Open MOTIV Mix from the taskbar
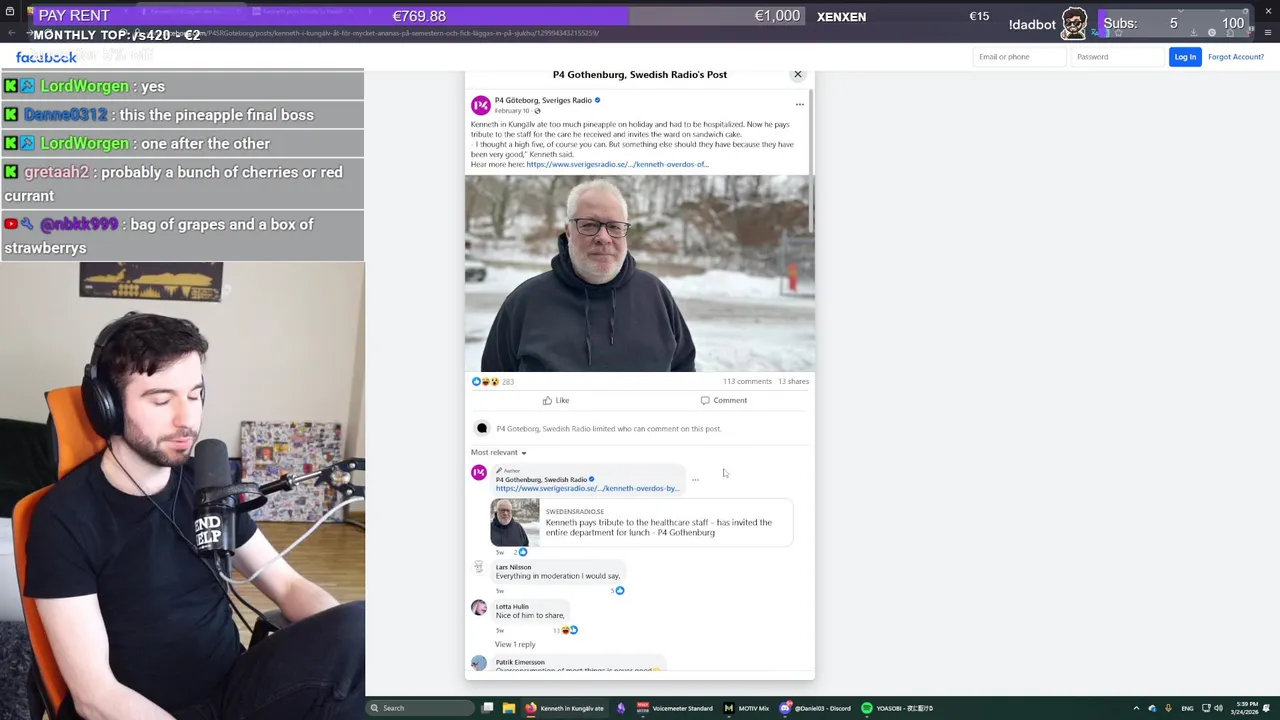Screen dimensions: 1280x720 point(747,708)
